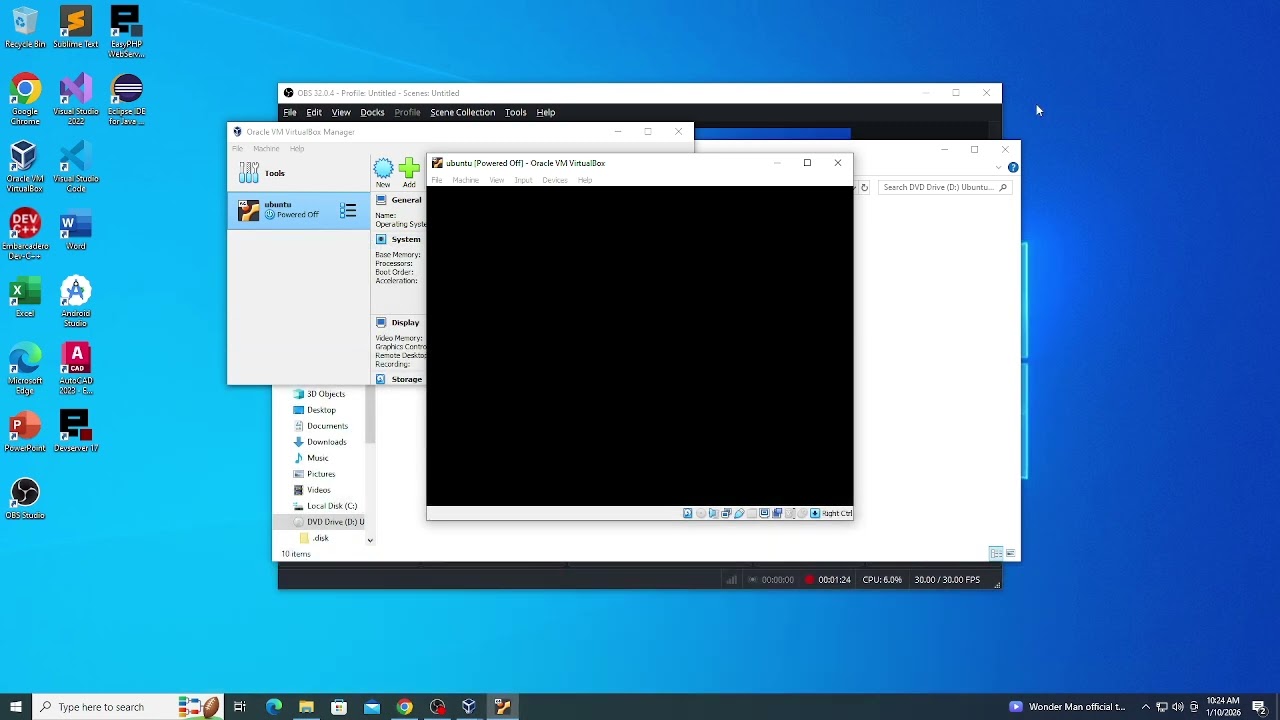Open Task View on taskbar

(x=240, y=707)
